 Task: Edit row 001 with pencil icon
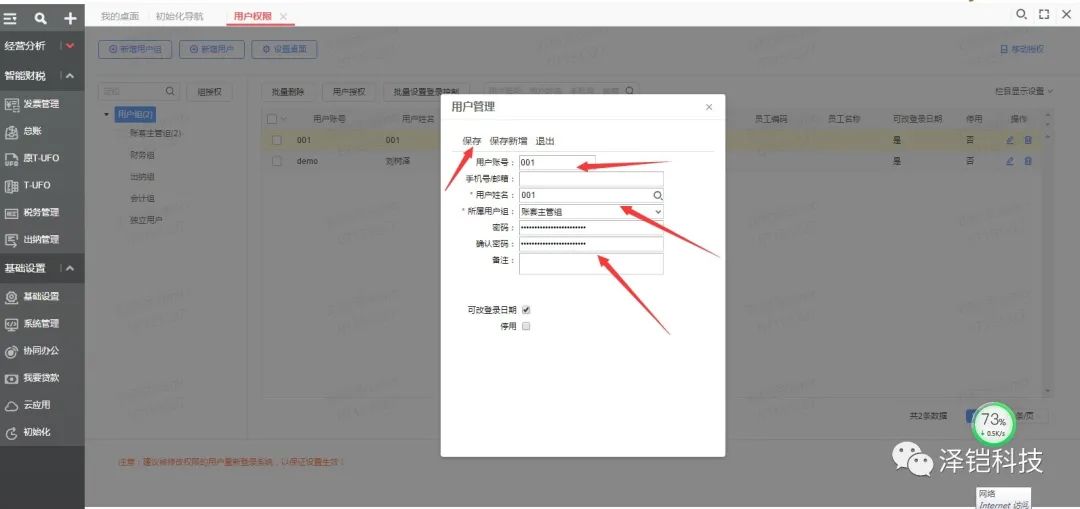[1010, 141]
